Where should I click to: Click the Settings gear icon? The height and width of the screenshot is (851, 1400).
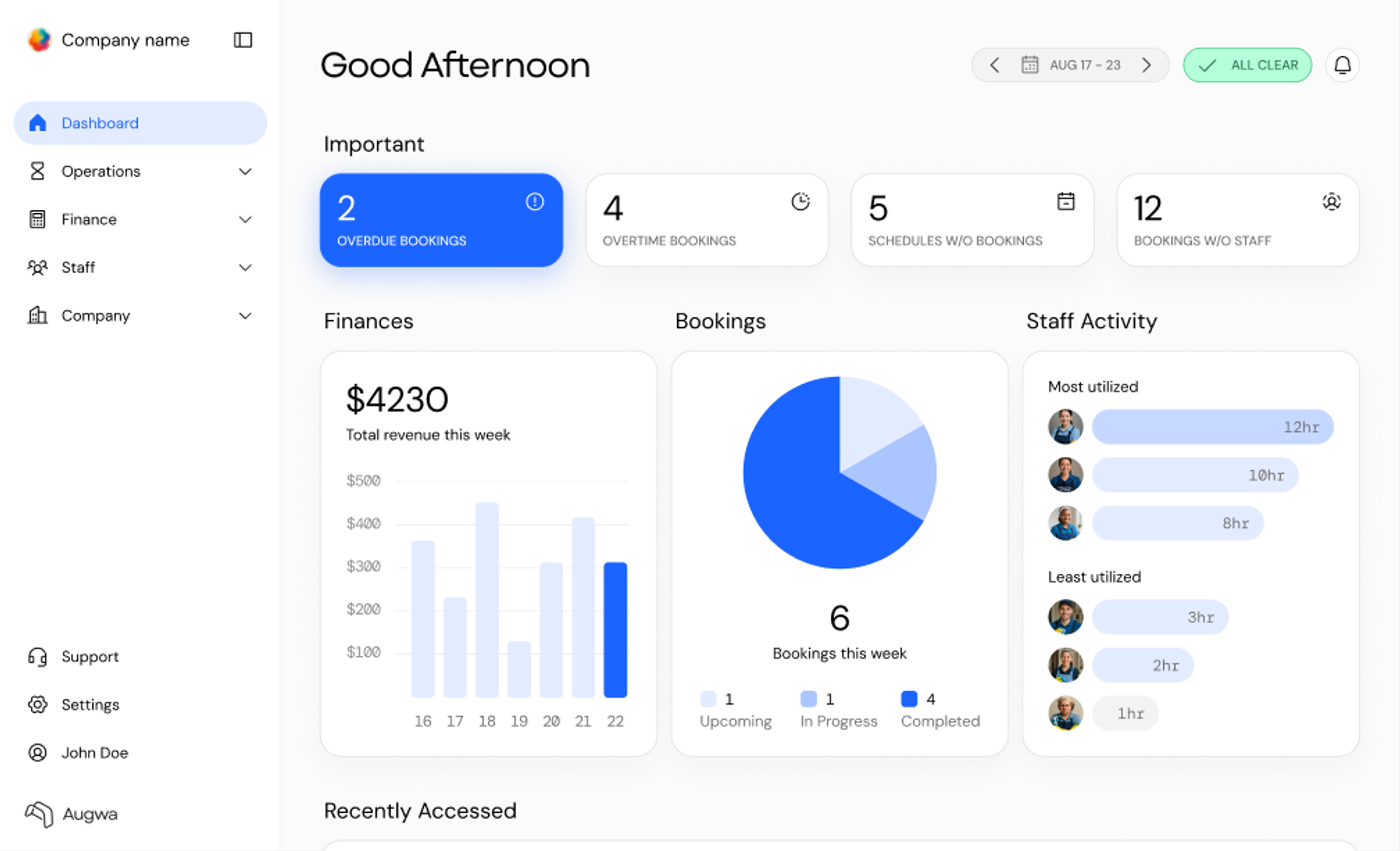[x=38, y=705]
